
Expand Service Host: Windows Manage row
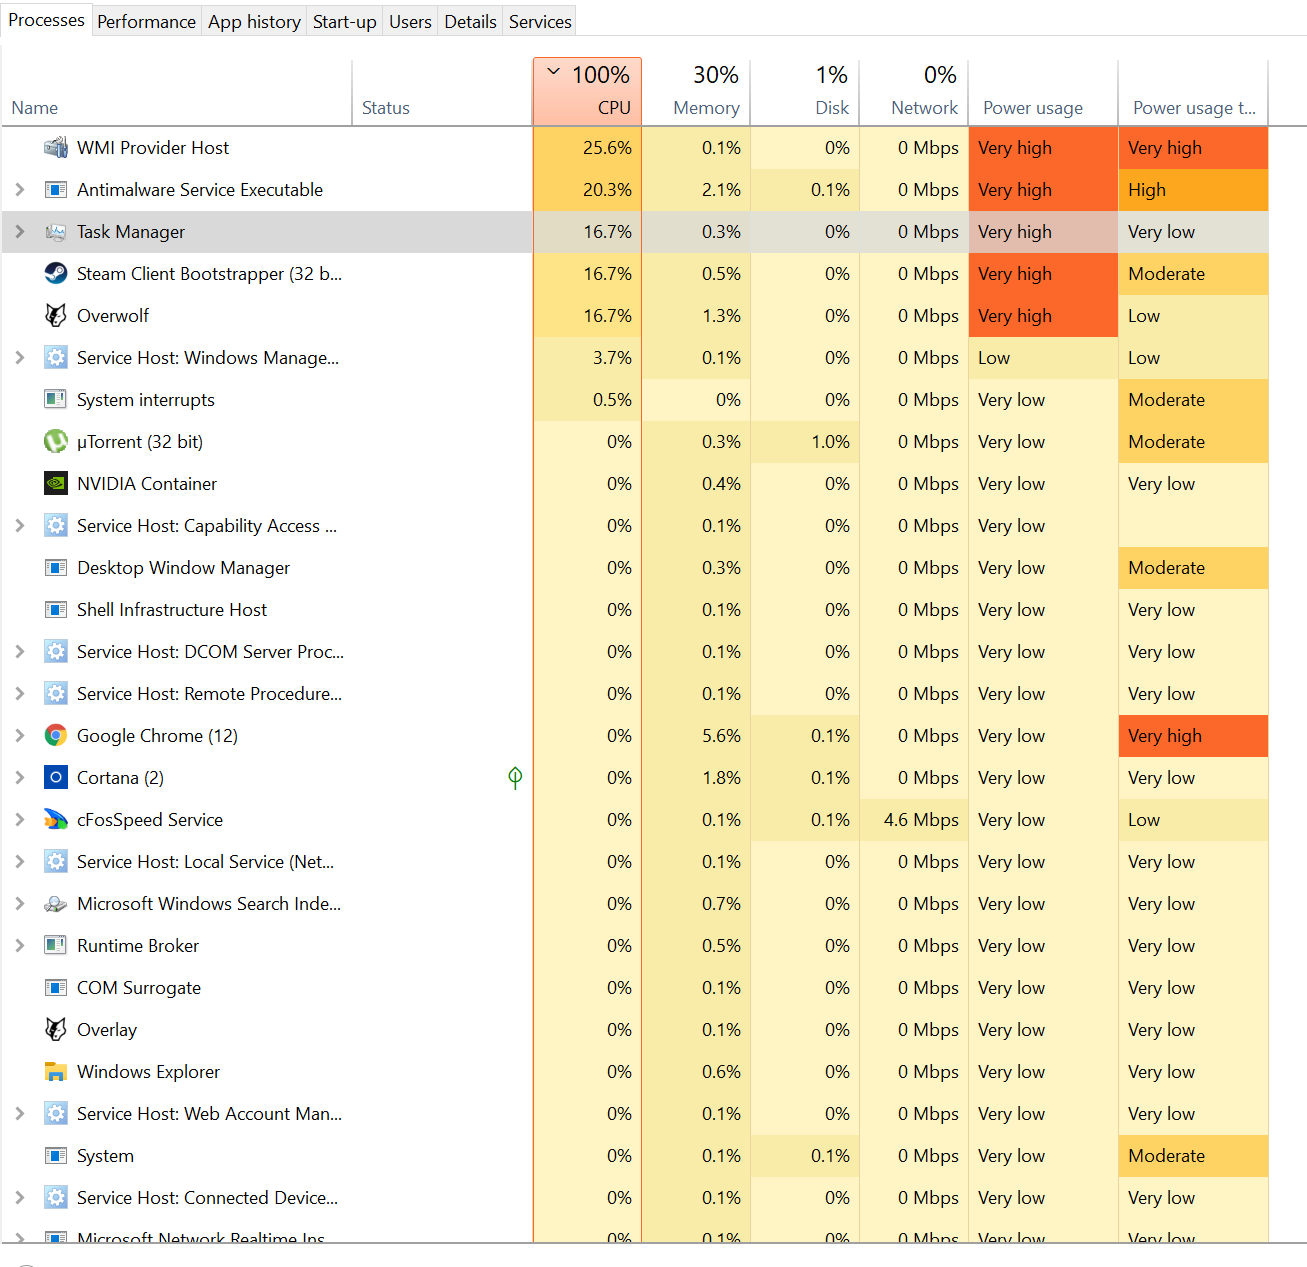click(19, 358)
